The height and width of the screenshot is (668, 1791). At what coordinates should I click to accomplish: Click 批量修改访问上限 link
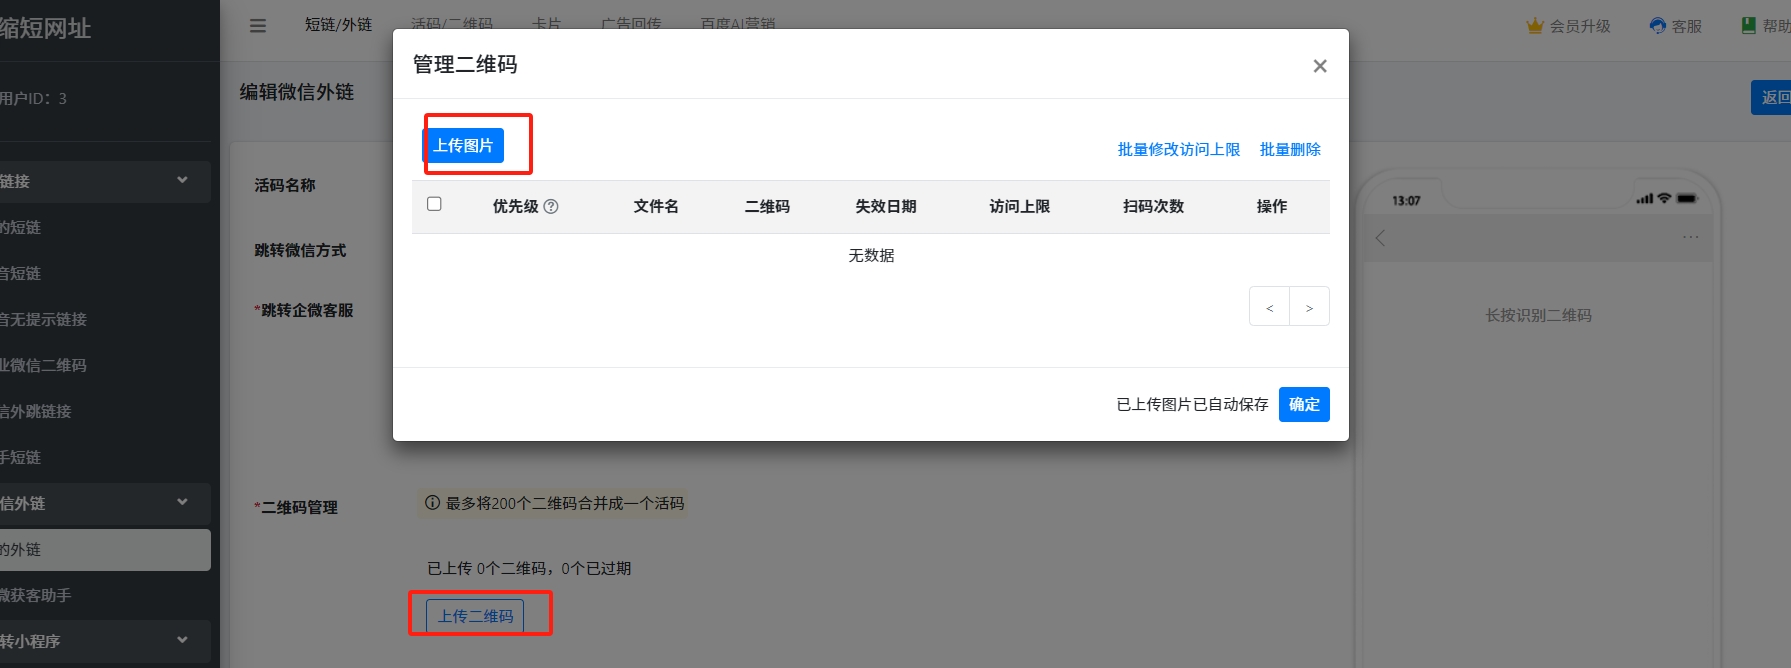[1178, 150]
